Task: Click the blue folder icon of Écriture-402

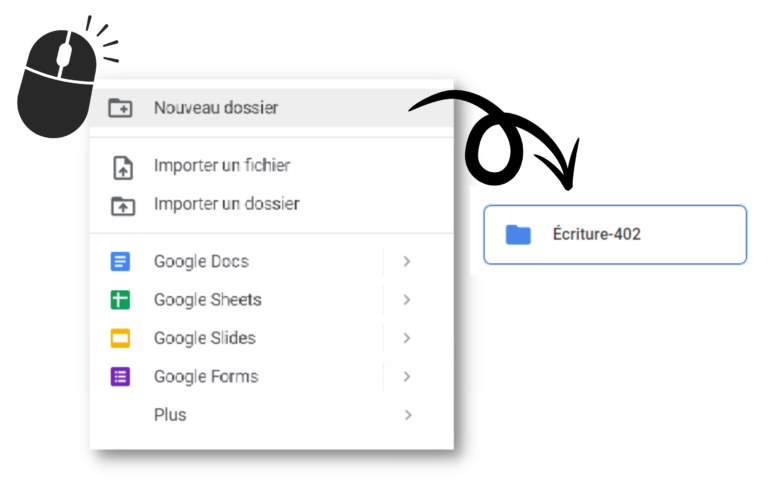Action: pos(518,235)
